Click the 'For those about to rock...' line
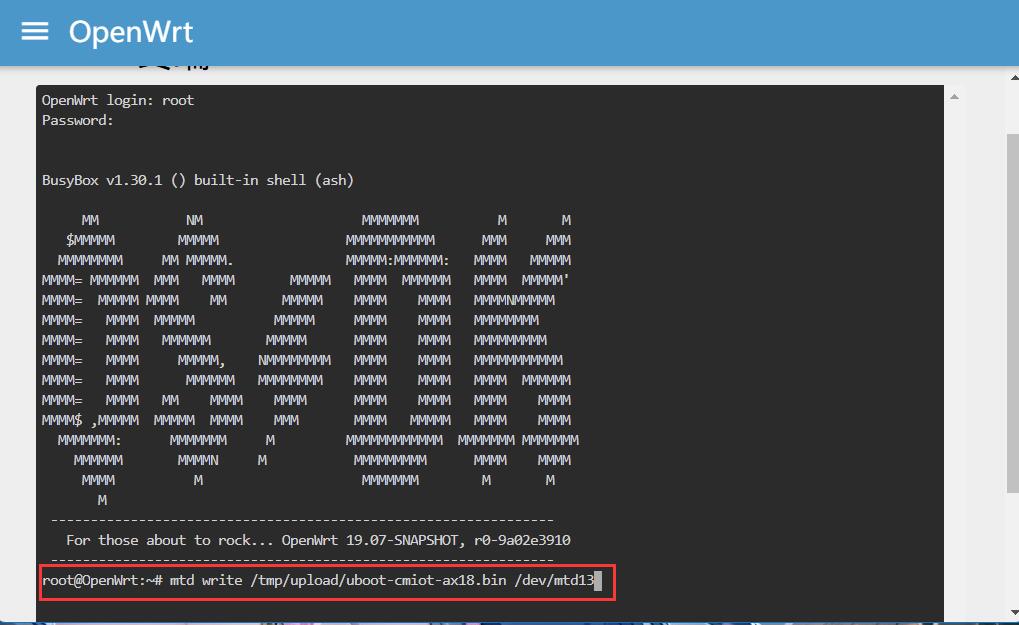1019x625 pixels. (318, 540)
